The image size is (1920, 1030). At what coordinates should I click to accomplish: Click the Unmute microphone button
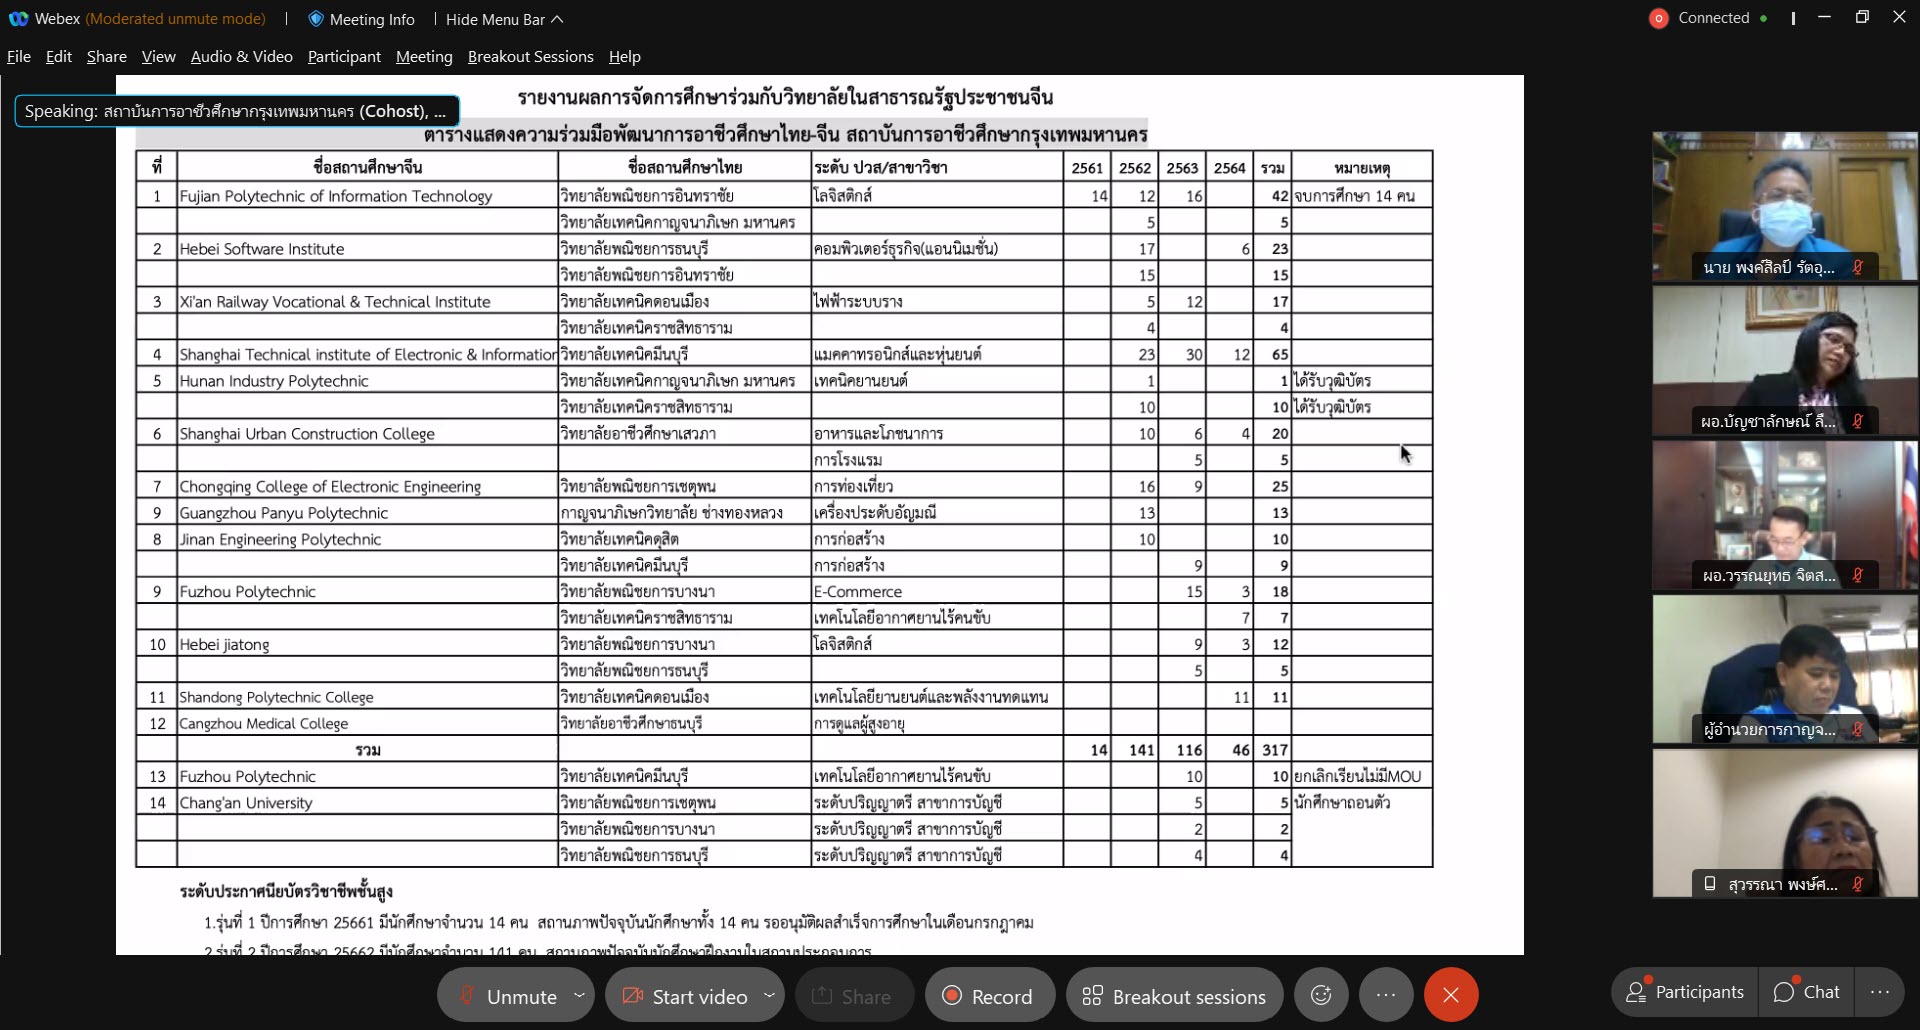click(x=508, y=996)
